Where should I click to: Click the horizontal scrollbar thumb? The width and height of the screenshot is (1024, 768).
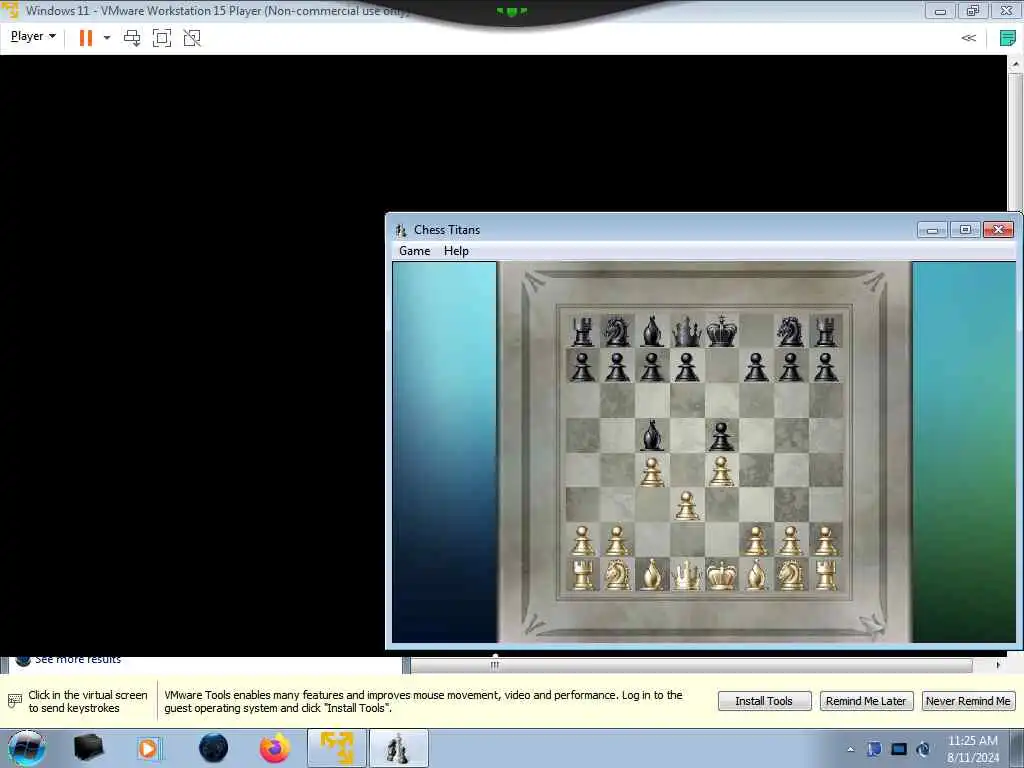[x=494, y=665]
